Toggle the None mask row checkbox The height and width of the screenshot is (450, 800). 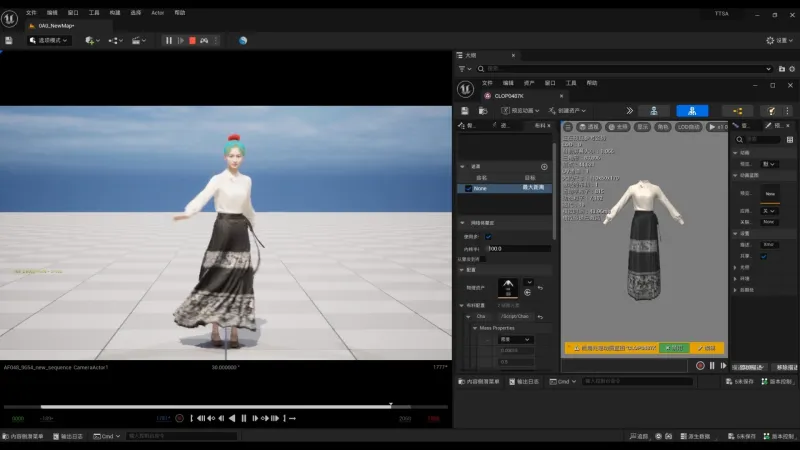[468, 188]
